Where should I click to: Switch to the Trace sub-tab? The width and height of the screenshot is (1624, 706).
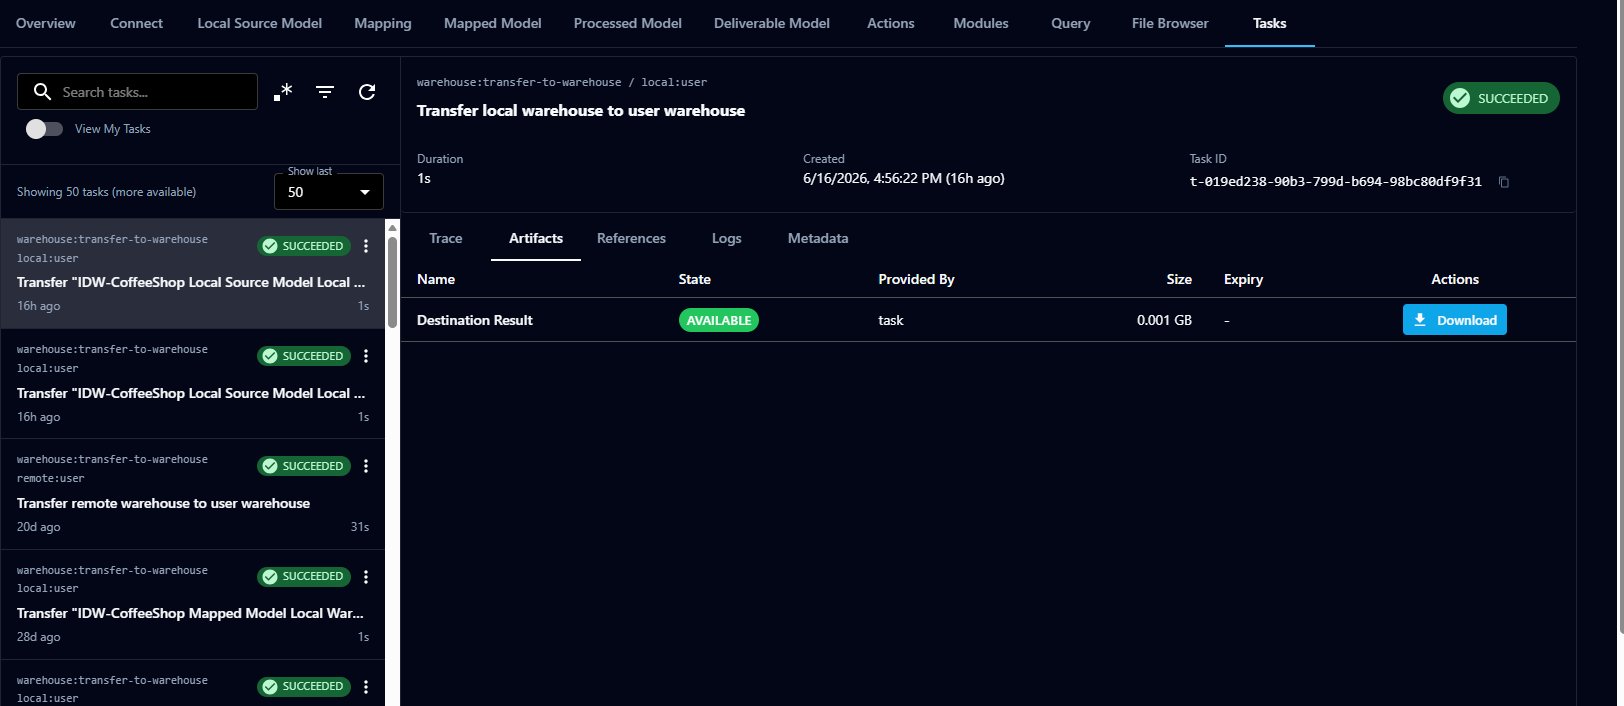click(x=446, y=238)
